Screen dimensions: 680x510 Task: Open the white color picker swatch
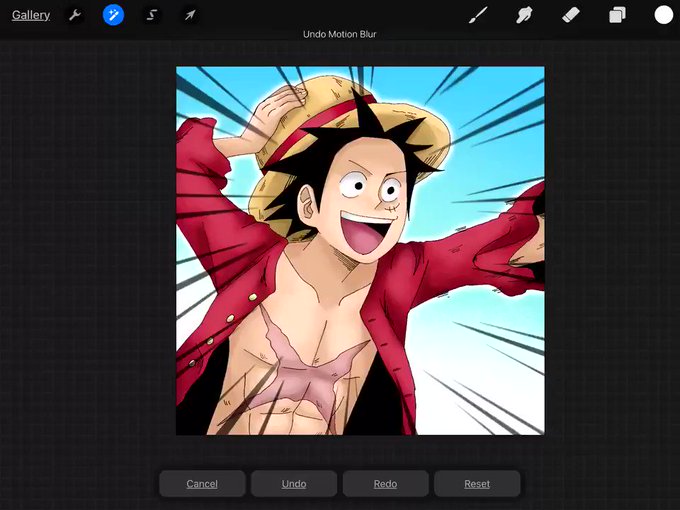tap(664, 15)
